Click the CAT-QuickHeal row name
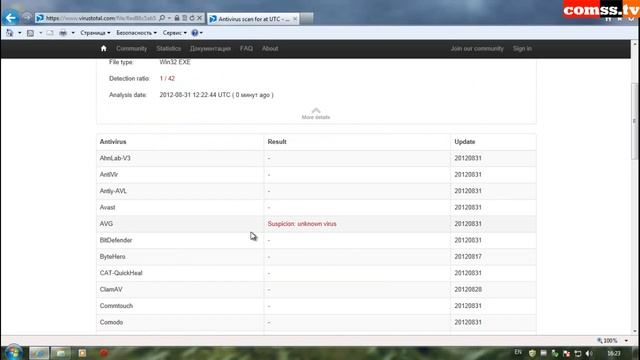 pyautogui.click(x=121, y=273)
